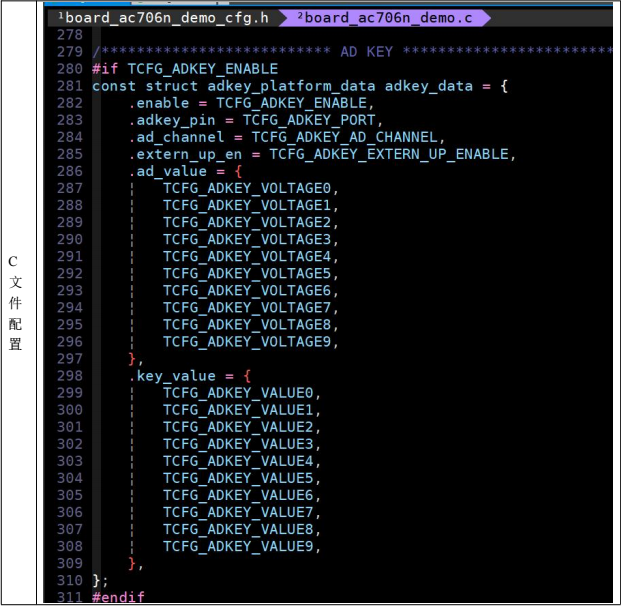Click TCFG_ADKEY_VALUE0 entry
This screenshot has height=606, width=621.
(x=238, y=393)
